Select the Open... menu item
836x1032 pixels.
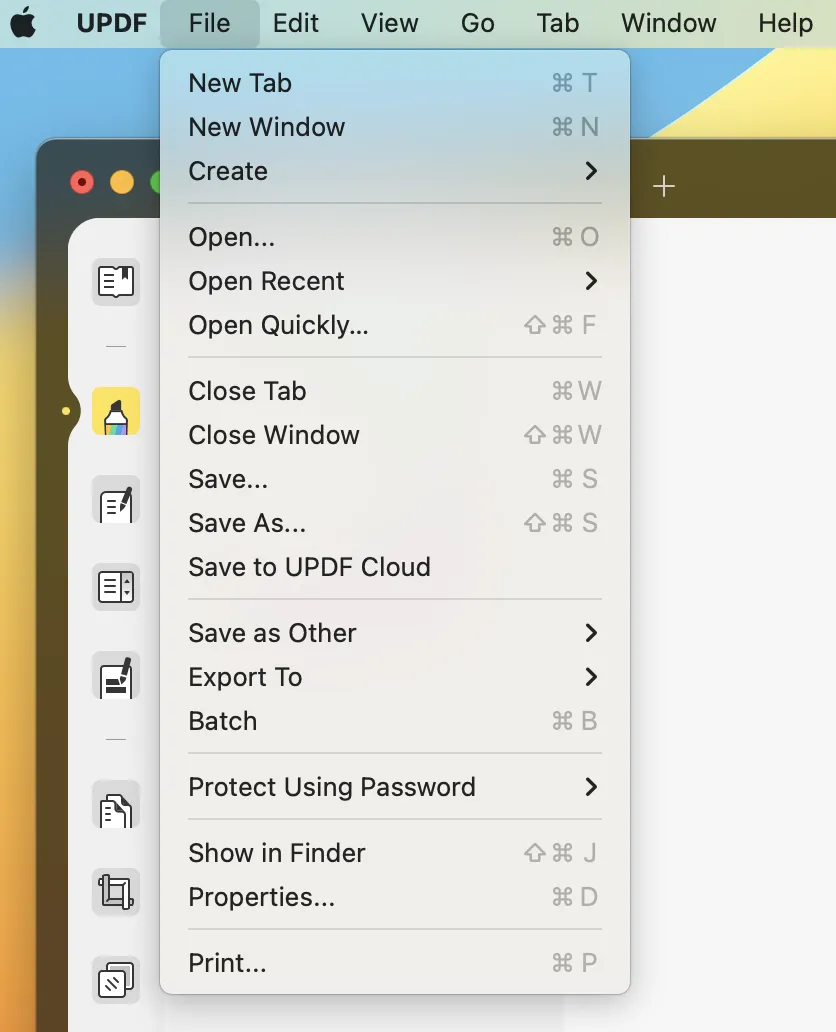(395, 237)
